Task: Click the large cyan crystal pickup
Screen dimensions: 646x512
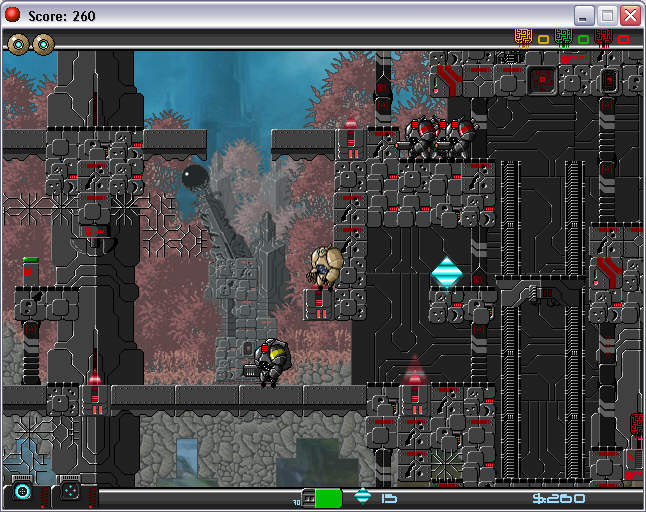Action: tap(446, 272)
